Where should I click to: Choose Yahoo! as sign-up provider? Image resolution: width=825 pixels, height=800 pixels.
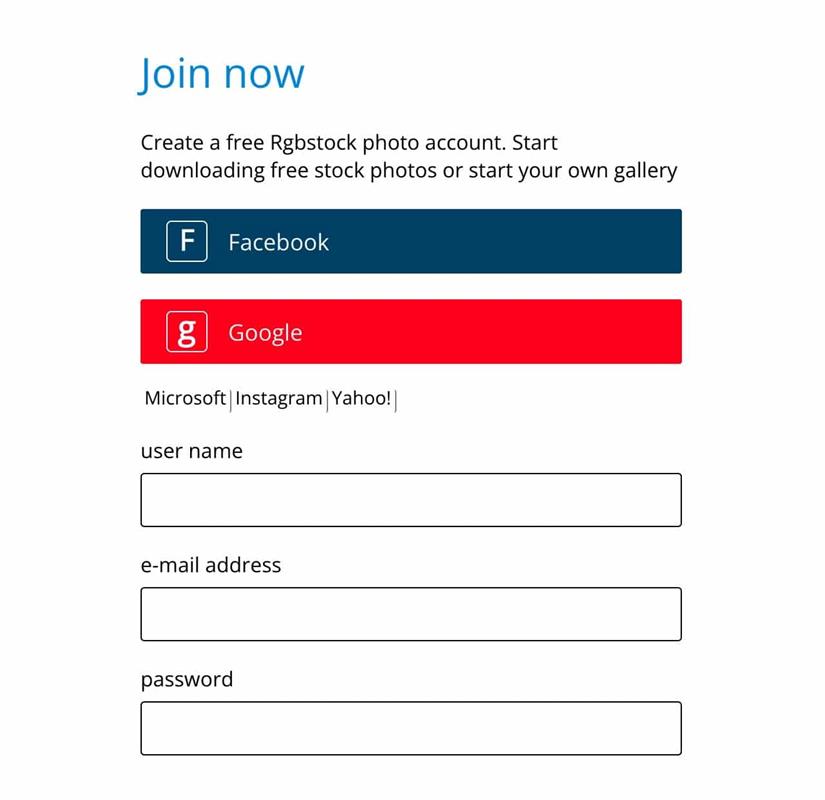361,398
